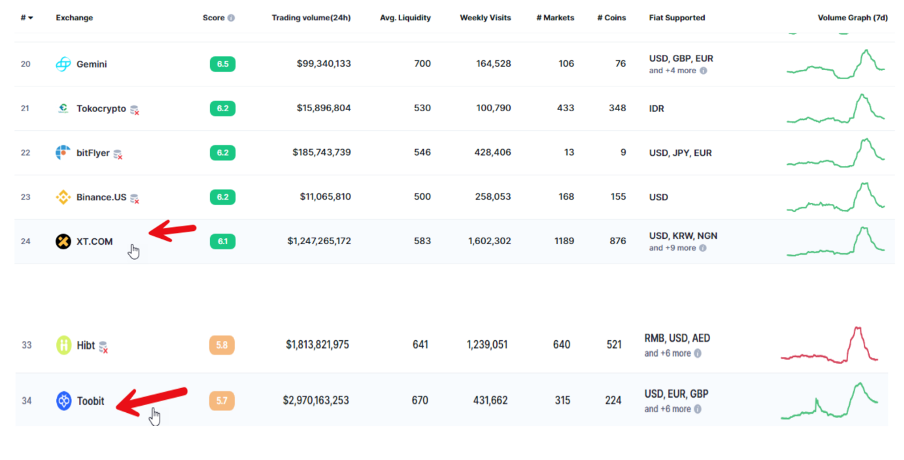904x460 pixels.
Task: Sort table by # Coins header
Action: point(612,18)
